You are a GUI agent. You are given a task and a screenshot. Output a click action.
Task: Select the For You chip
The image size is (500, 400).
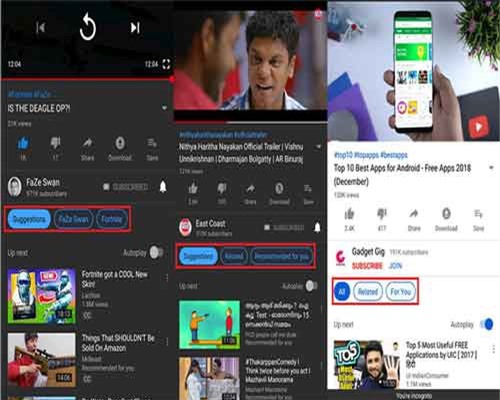401,292
